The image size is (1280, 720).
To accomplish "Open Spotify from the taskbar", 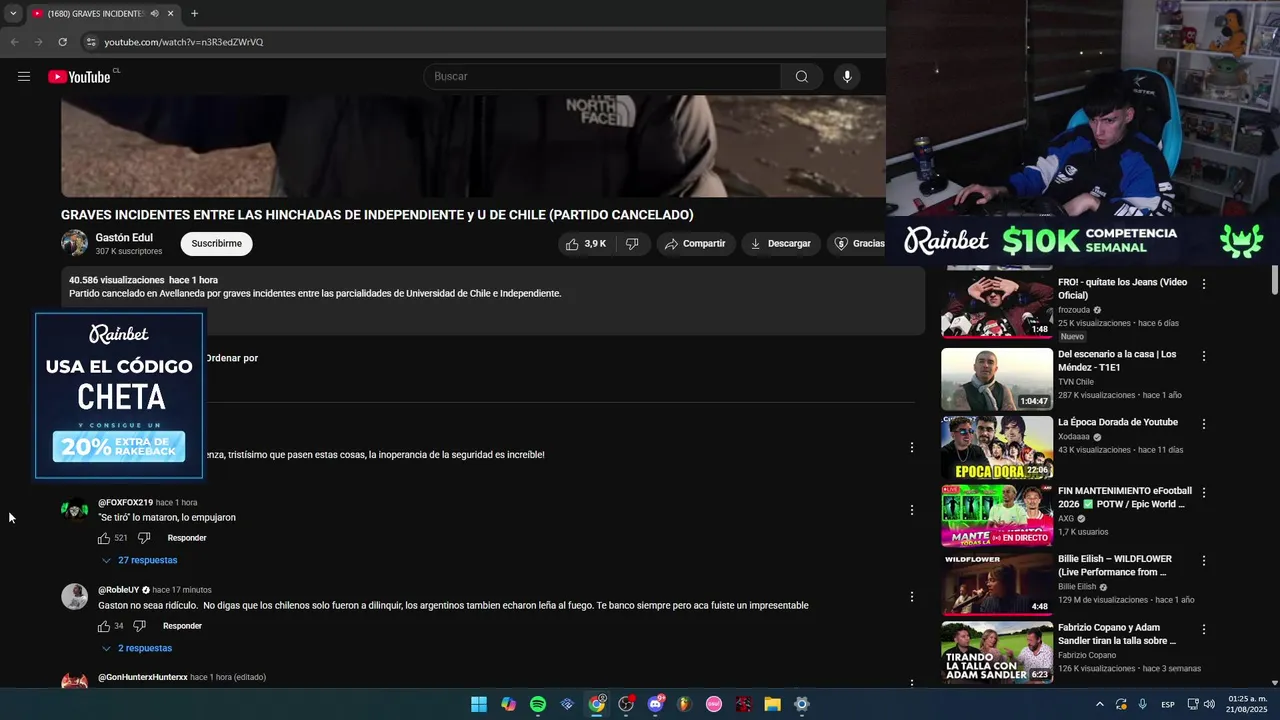I will click(x=538, y=704).
